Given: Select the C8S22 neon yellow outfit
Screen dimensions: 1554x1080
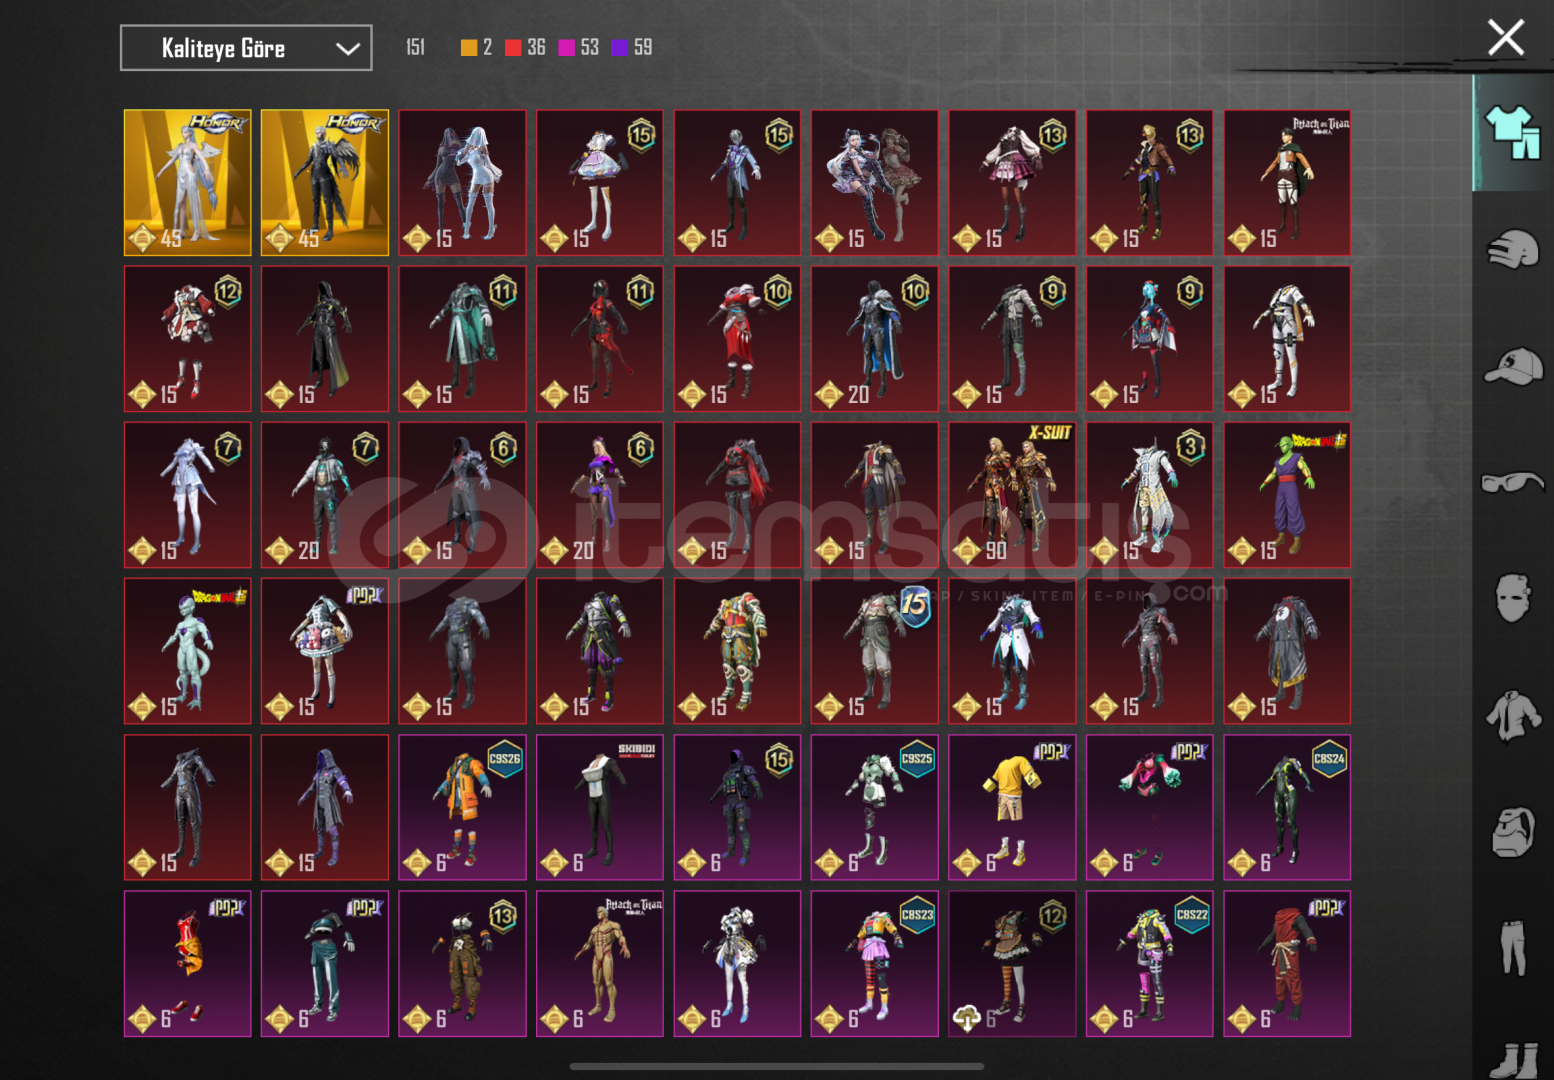Looking at the screenshot, I should pos(1150,963).
